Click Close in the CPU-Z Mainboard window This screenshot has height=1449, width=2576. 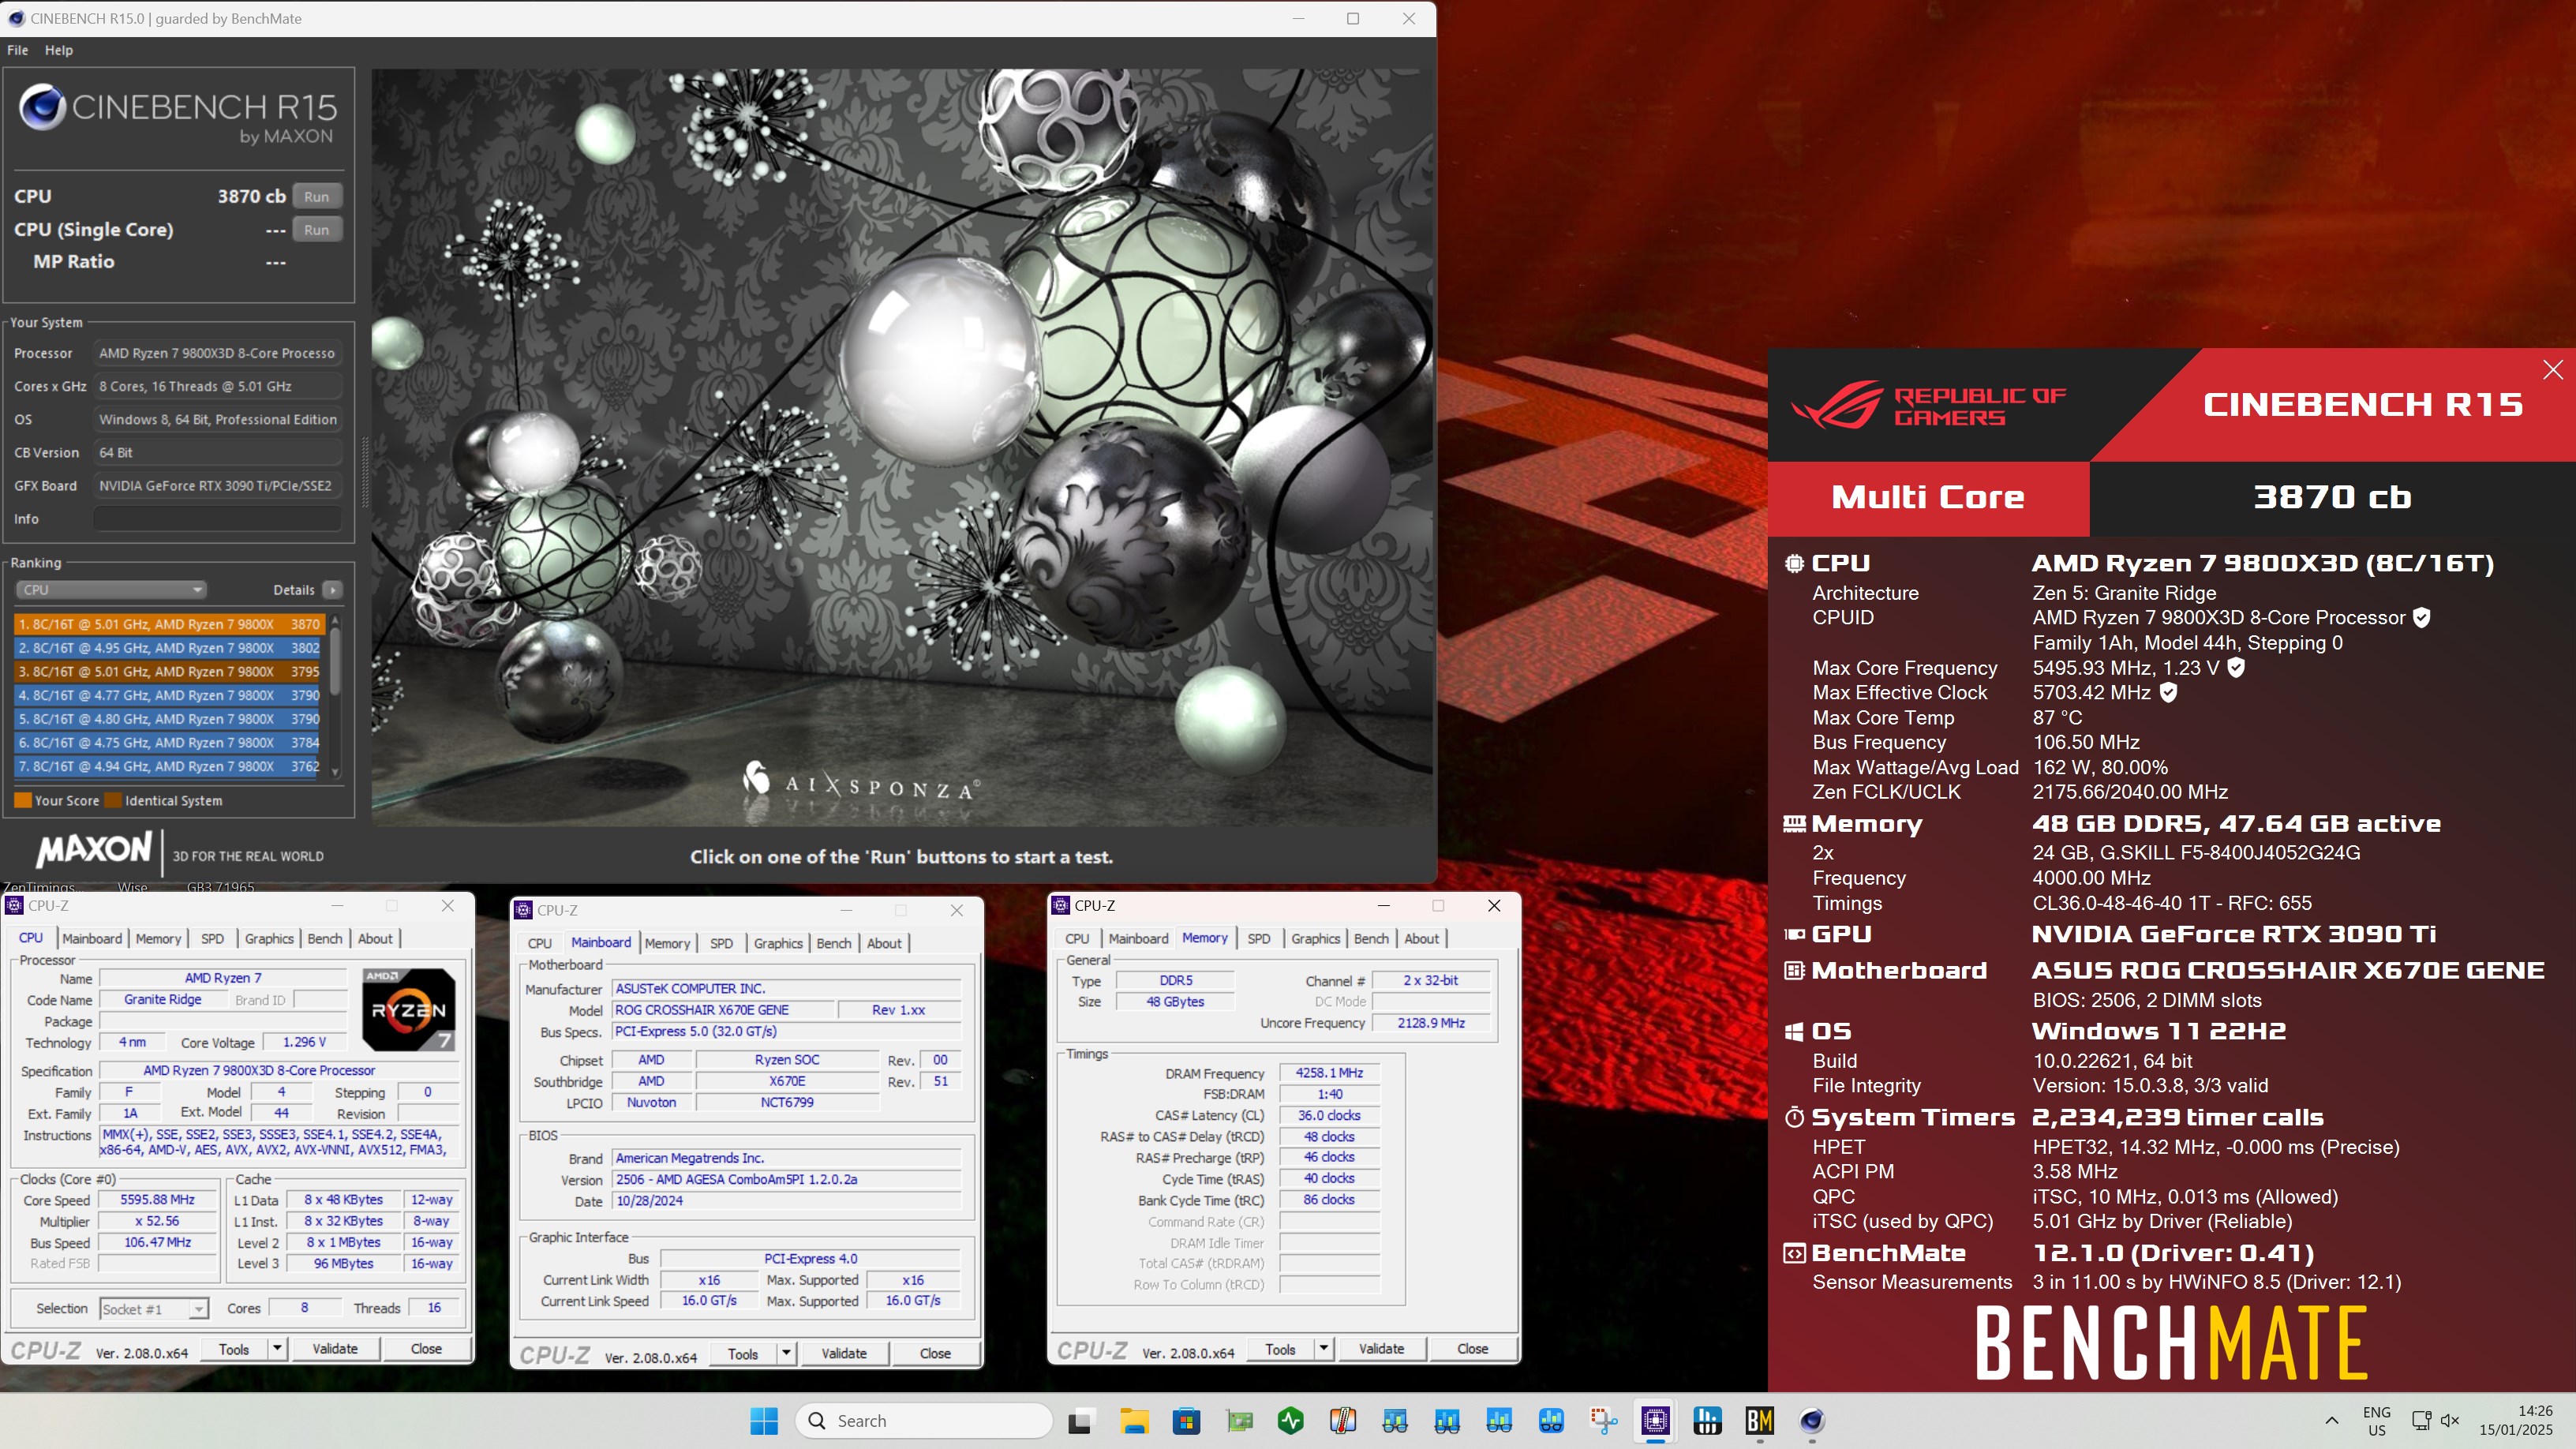pyautogui.click(x=935, y=1354)
